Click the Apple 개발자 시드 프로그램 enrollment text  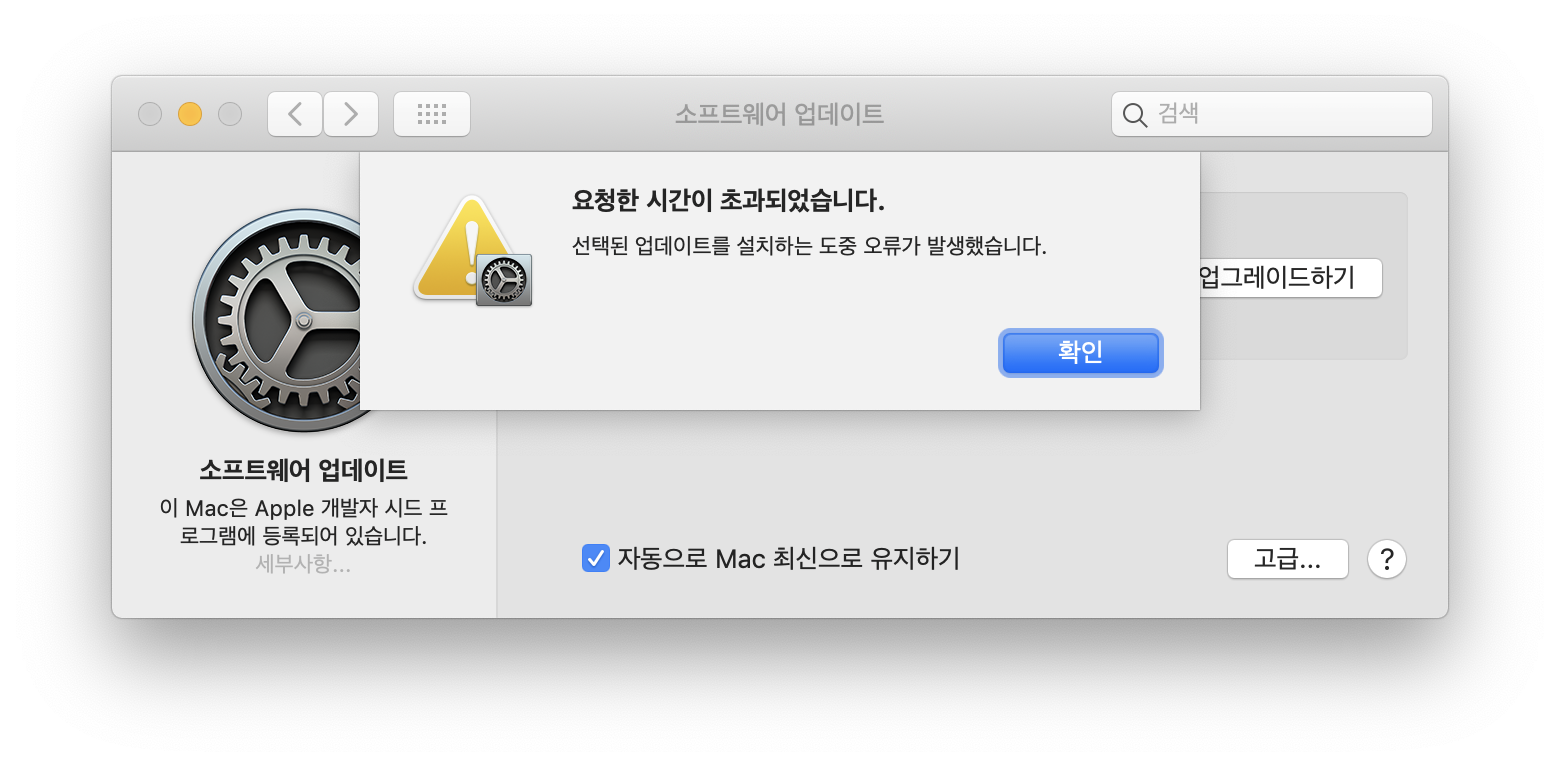click(x=304, y=521)
